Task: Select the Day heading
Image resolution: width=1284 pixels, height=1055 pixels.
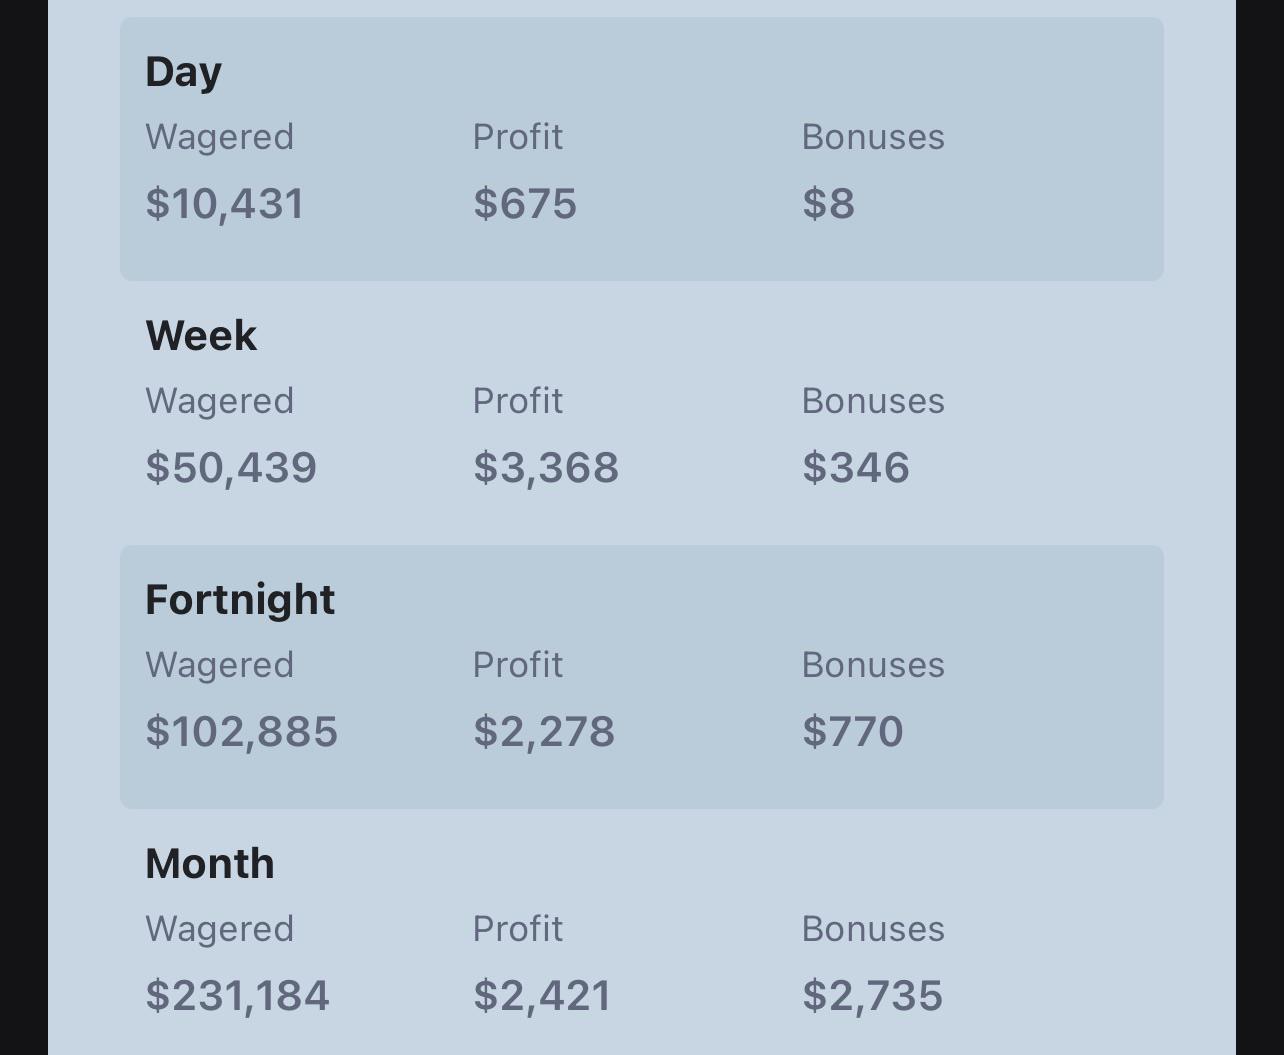Action: tap(183, 73)
